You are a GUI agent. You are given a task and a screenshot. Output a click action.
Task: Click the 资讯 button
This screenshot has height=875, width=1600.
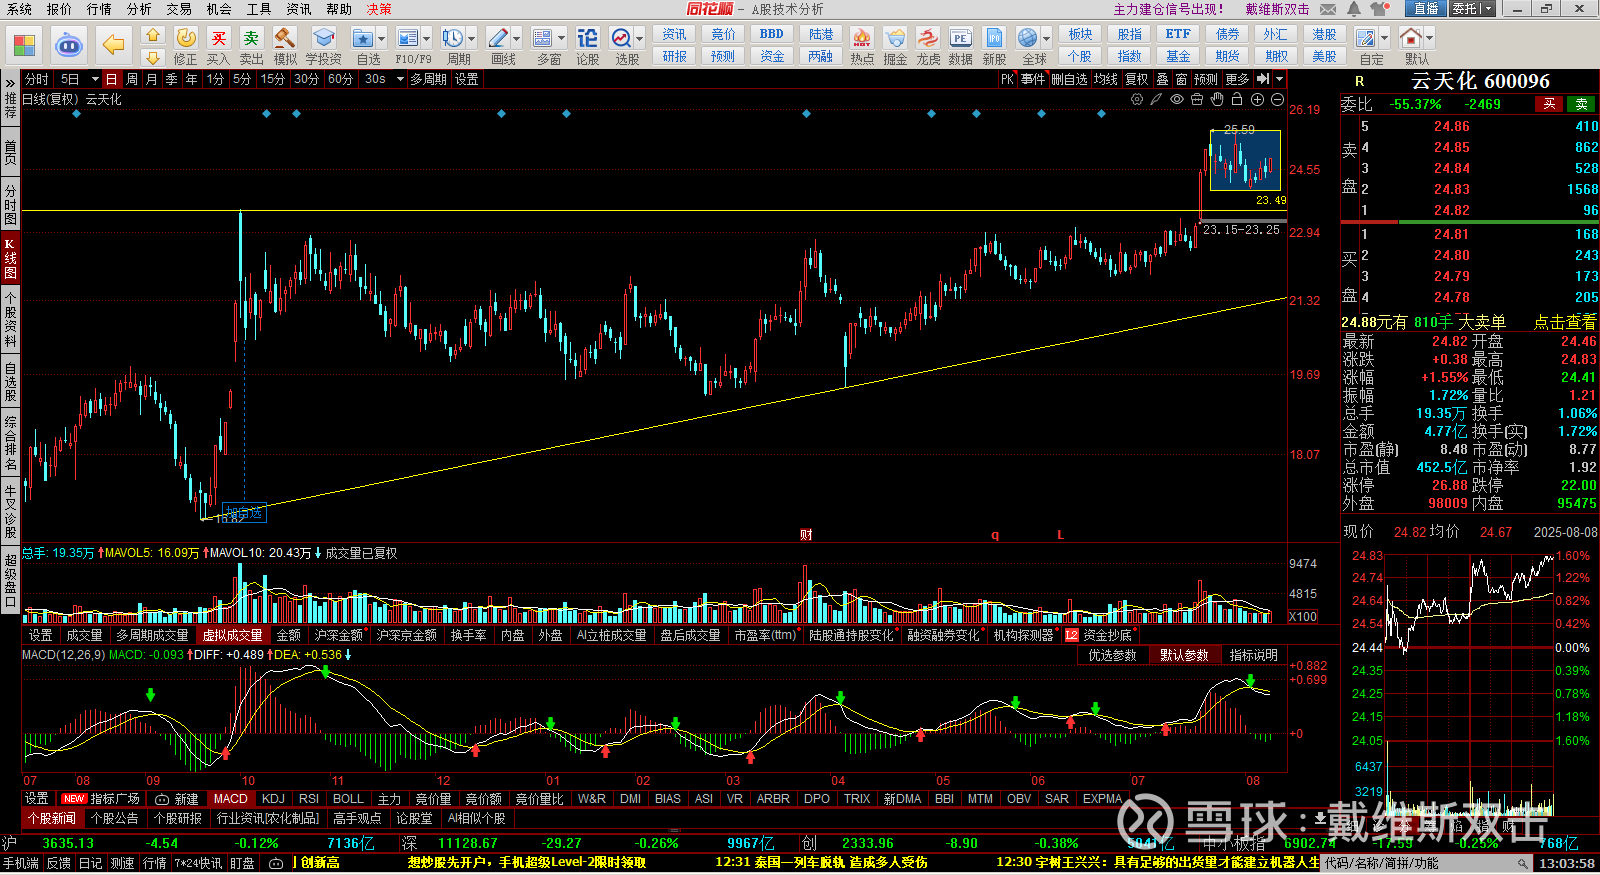pos(675,34)
